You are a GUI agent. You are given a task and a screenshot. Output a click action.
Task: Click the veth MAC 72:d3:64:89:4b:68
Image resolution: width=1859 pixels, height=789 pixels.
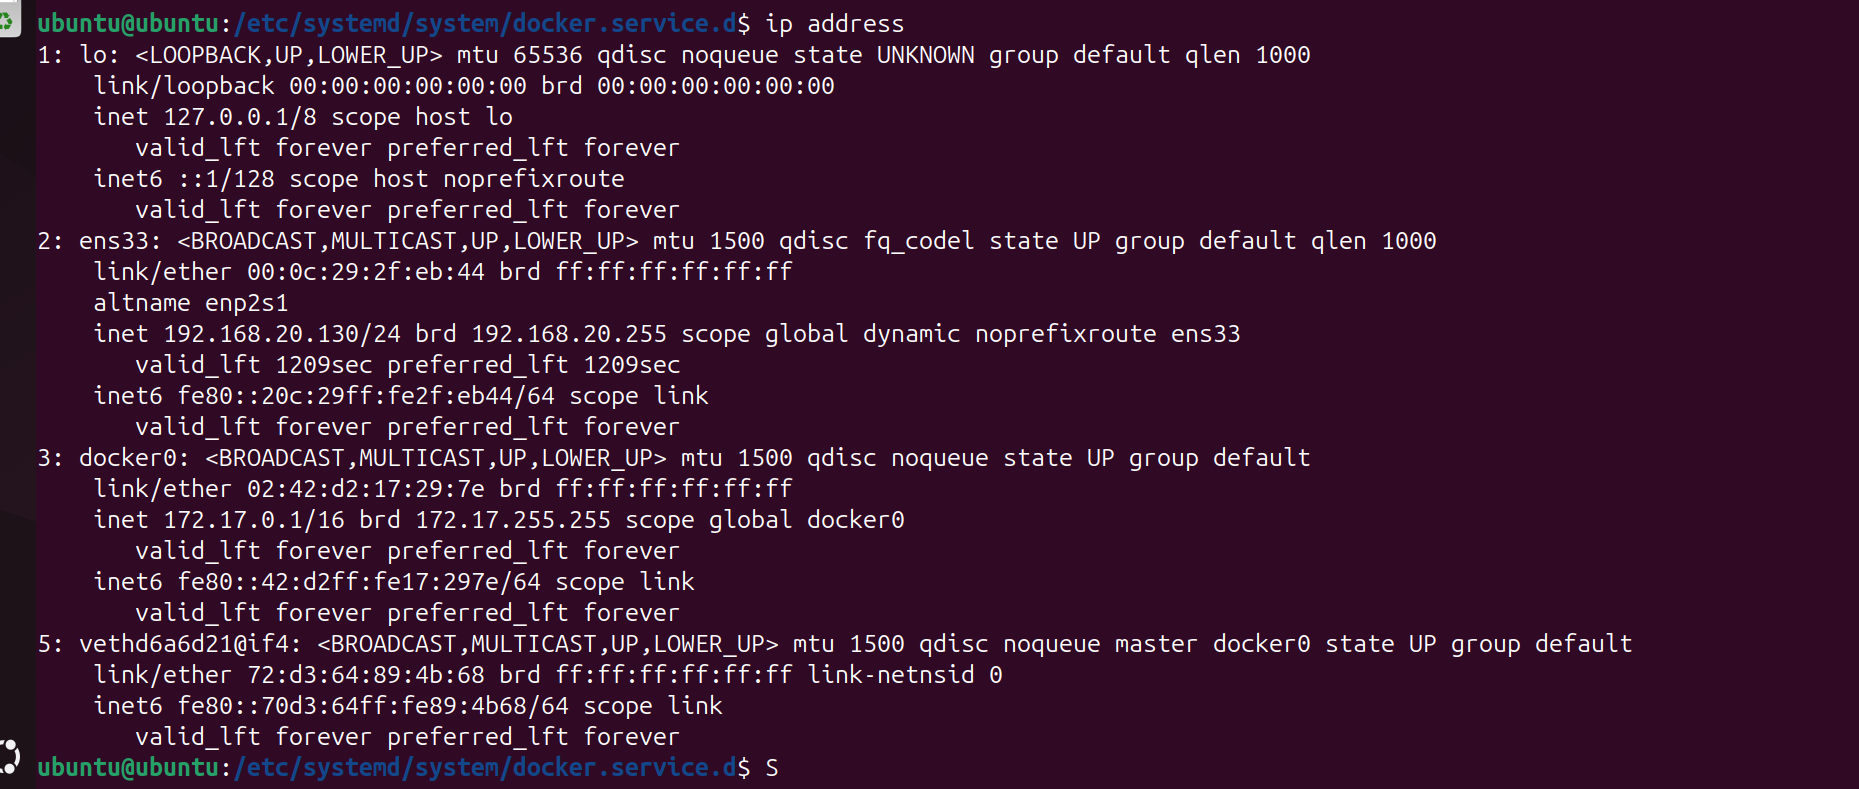366,675
